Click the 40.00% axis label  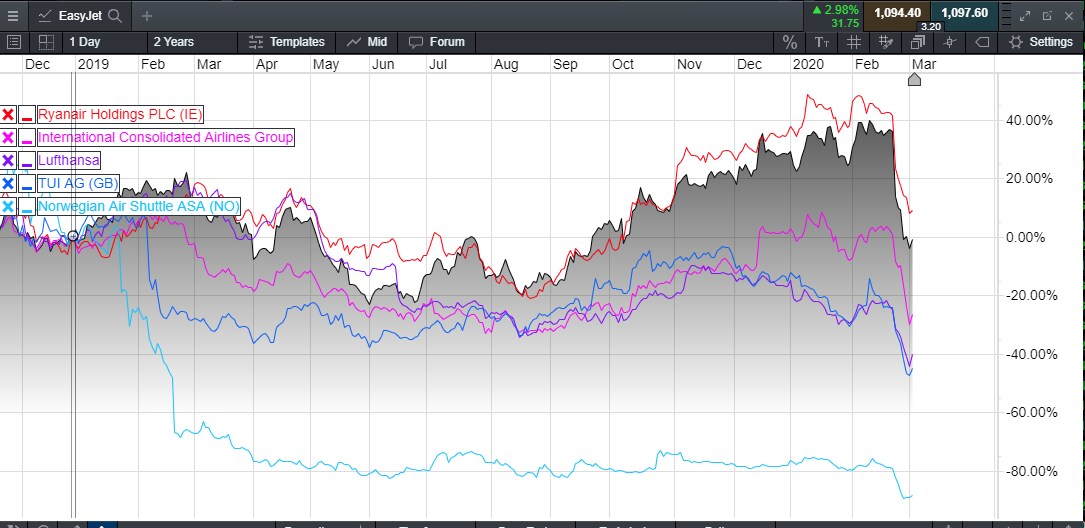click(x=1029, y=120)
